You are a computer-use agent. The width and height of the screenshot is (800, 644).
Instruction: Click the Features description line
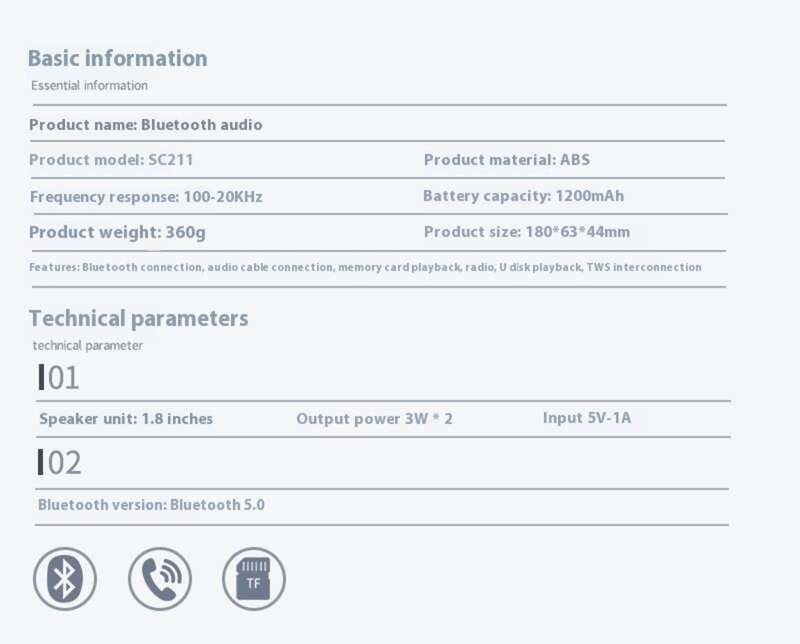(365, 267)
